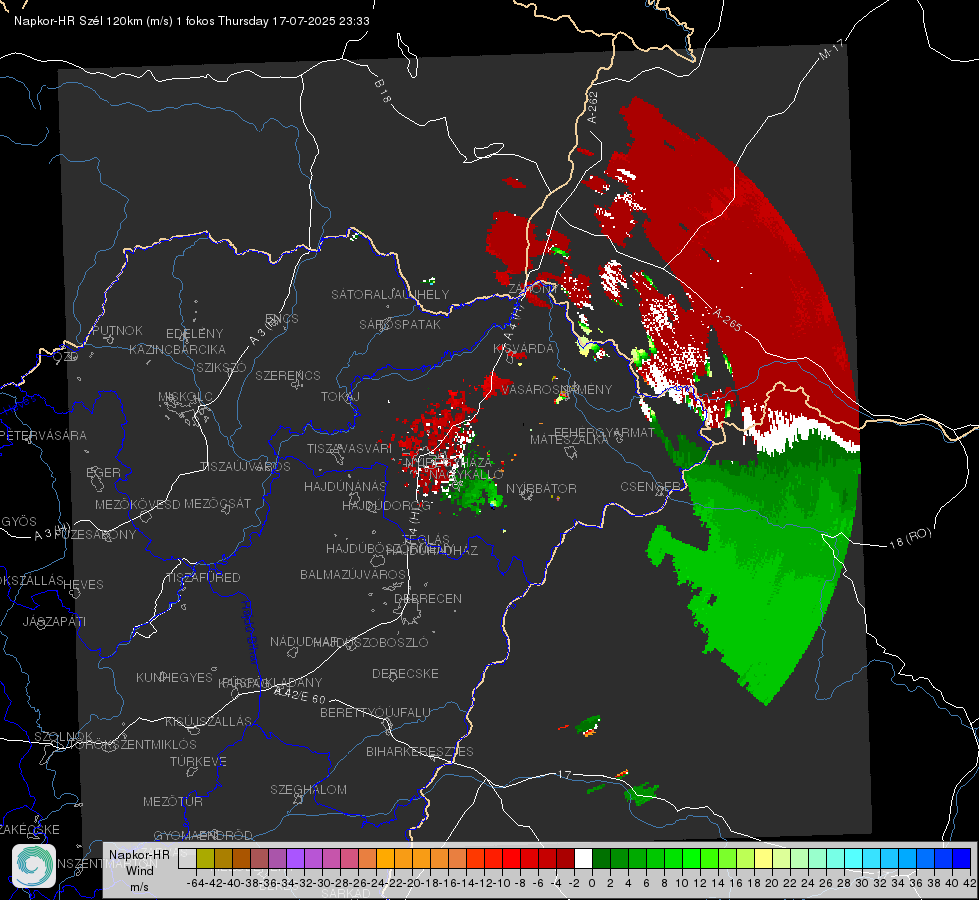
Task: Click the '18 (RO)' road label
Action: pos(910,538)
